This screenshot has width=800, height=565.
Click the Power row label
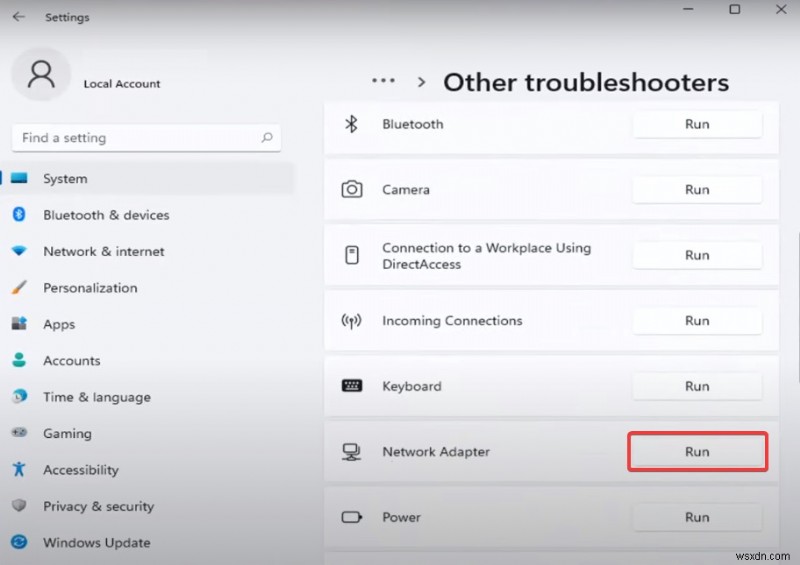[402, 517]
